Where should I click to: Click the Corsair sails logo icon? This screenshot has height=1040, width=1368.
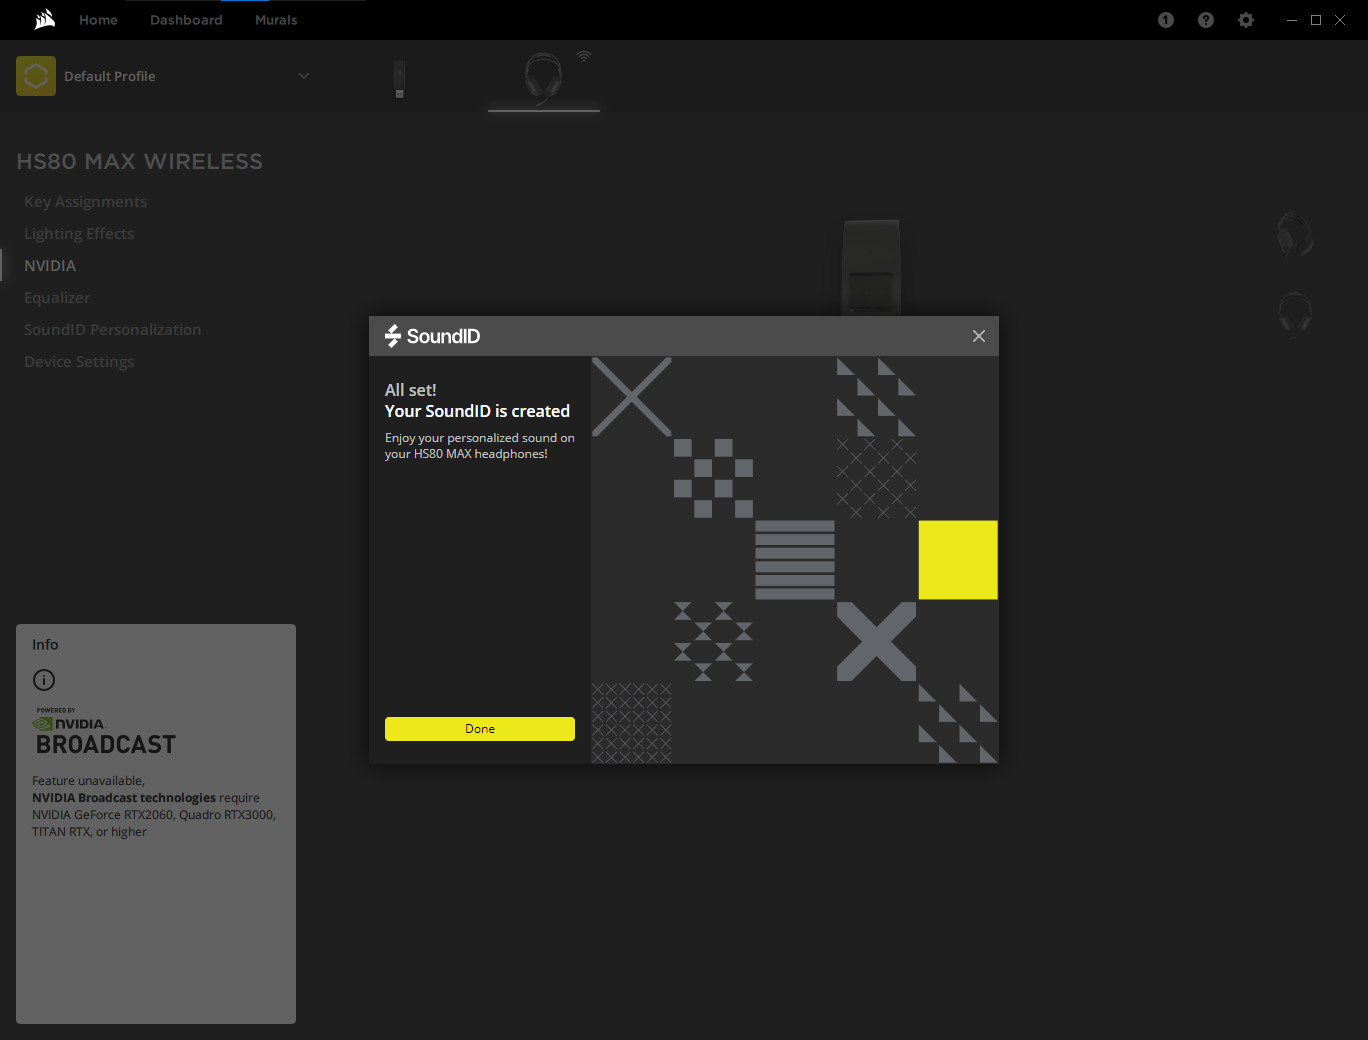[x=45, y=20]
